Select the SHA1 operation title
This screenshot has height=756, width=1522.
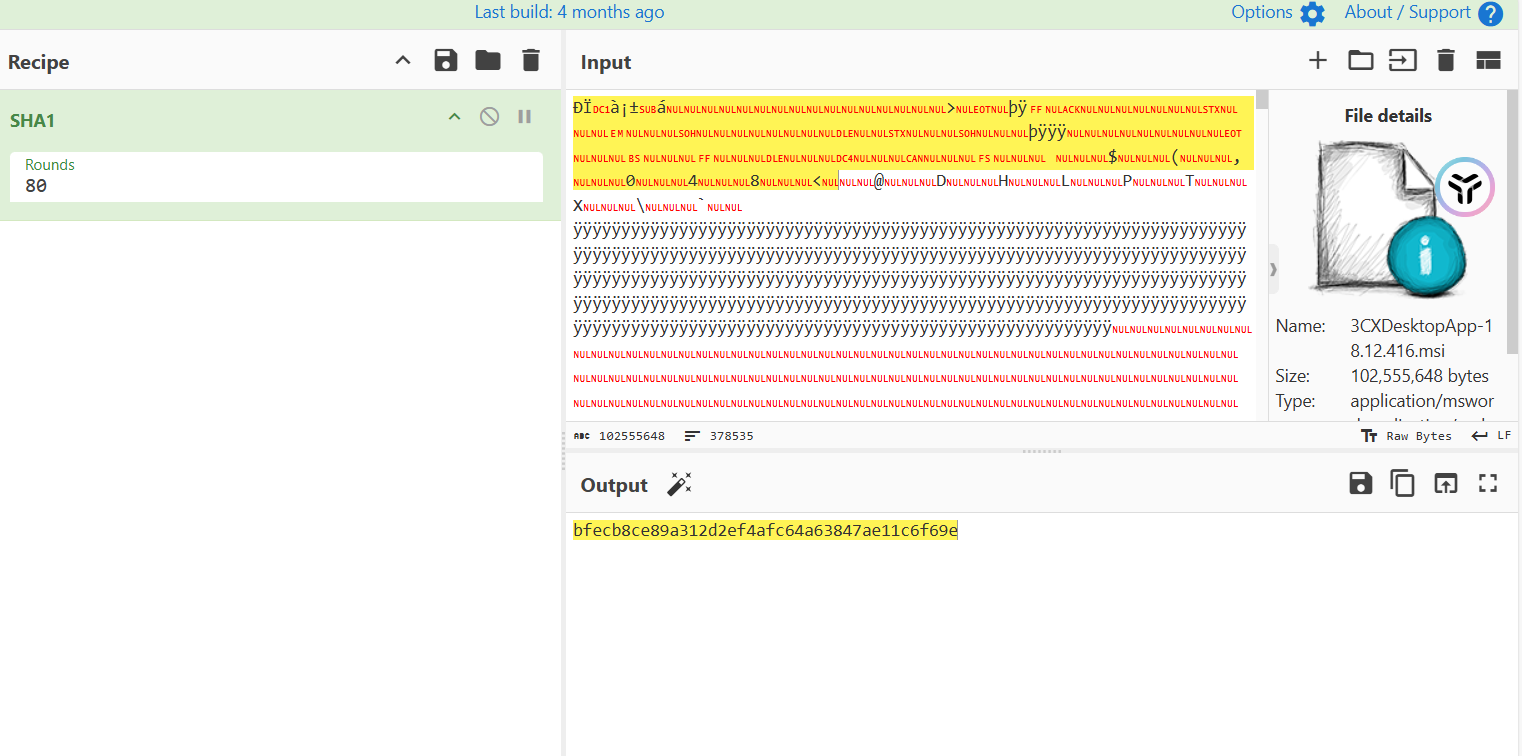pos(33,121)
